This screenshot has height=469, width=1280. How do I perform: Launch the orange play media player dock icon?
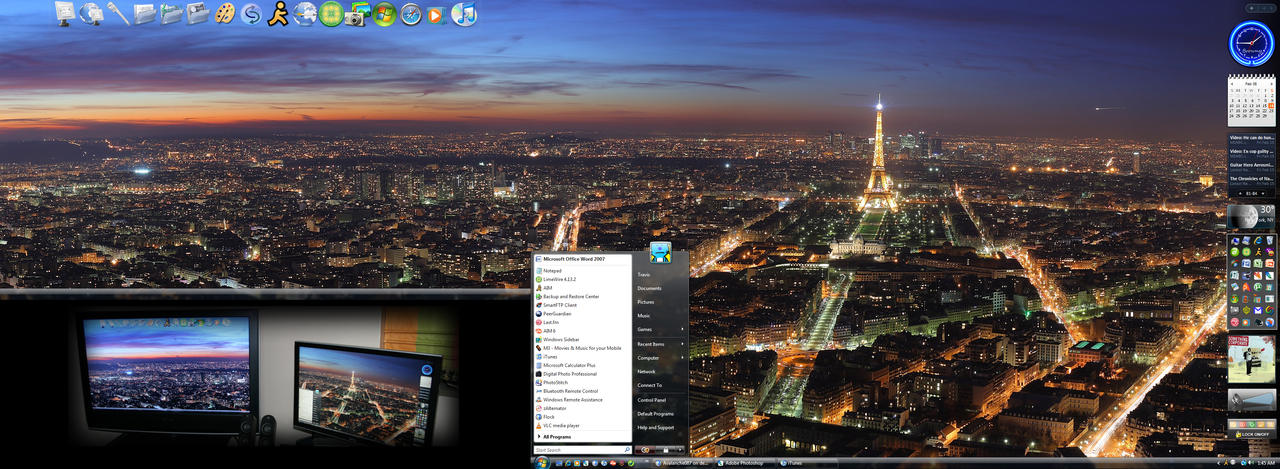click(437, 13)
